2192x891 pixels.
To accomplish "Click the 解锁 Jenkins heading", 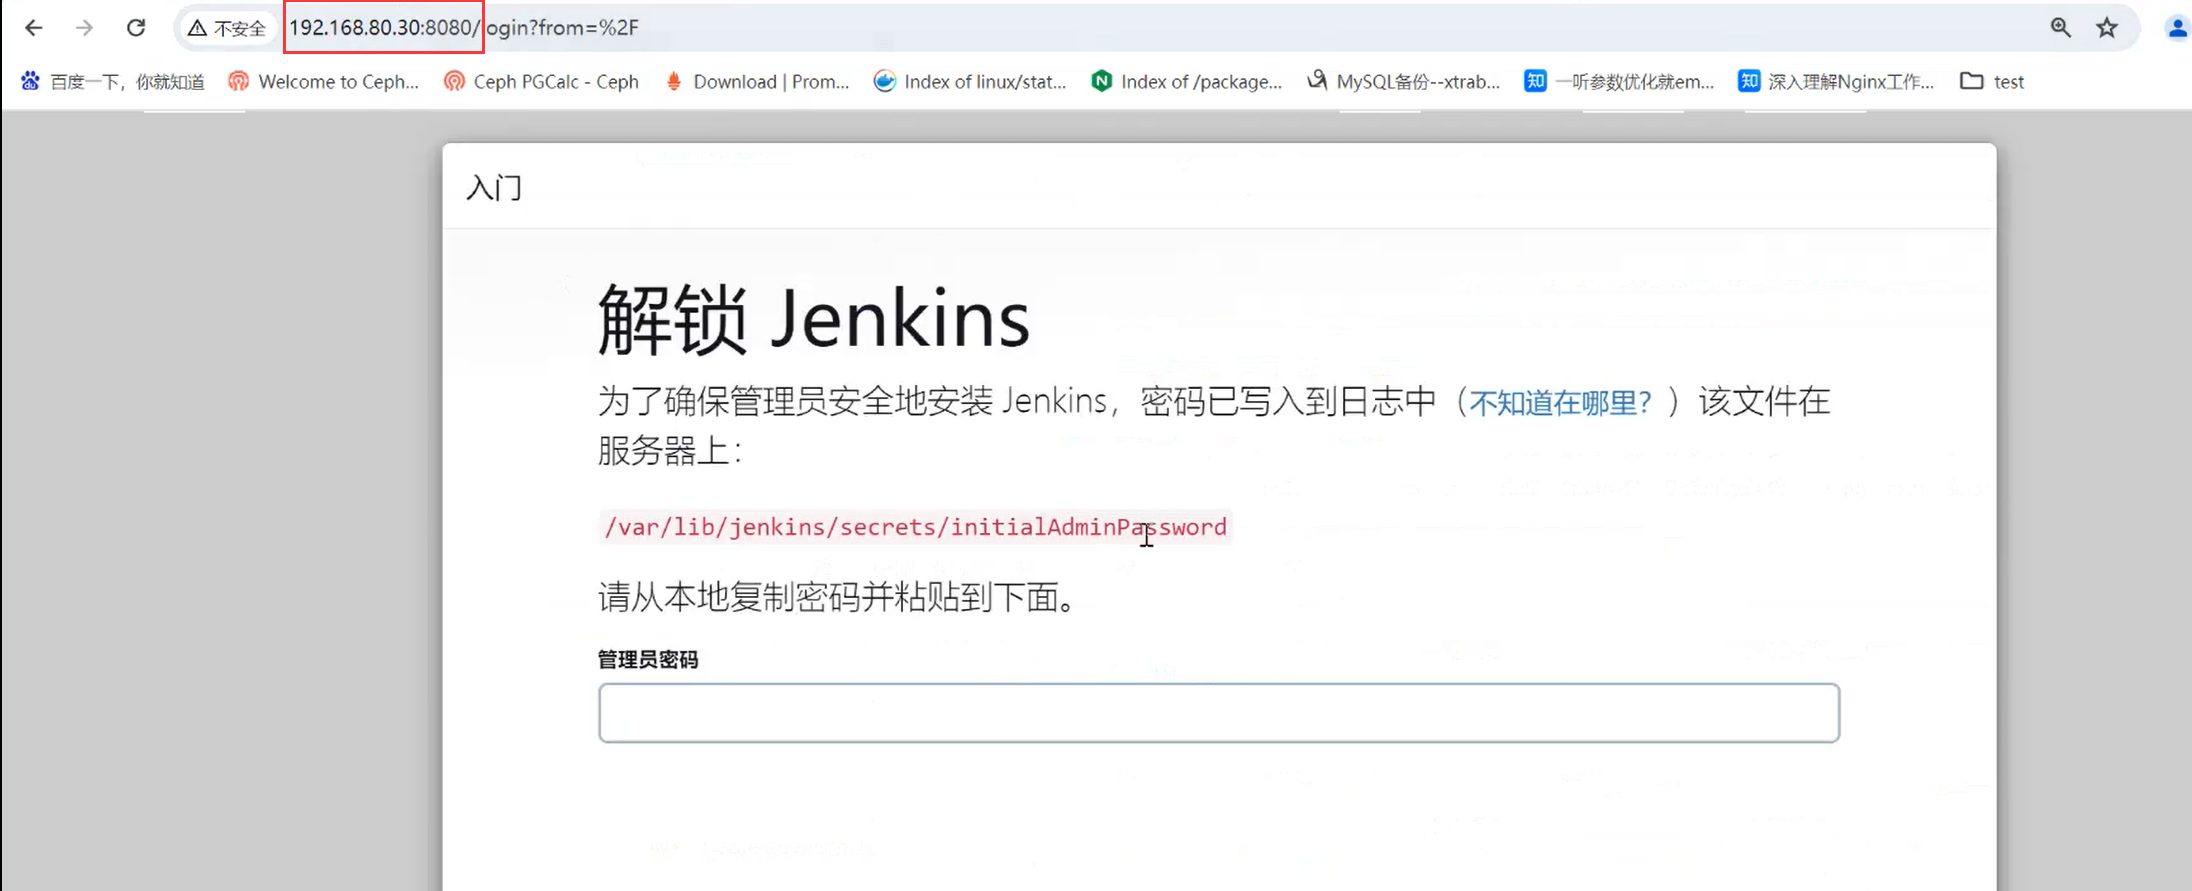I will [x=813, y=320].
